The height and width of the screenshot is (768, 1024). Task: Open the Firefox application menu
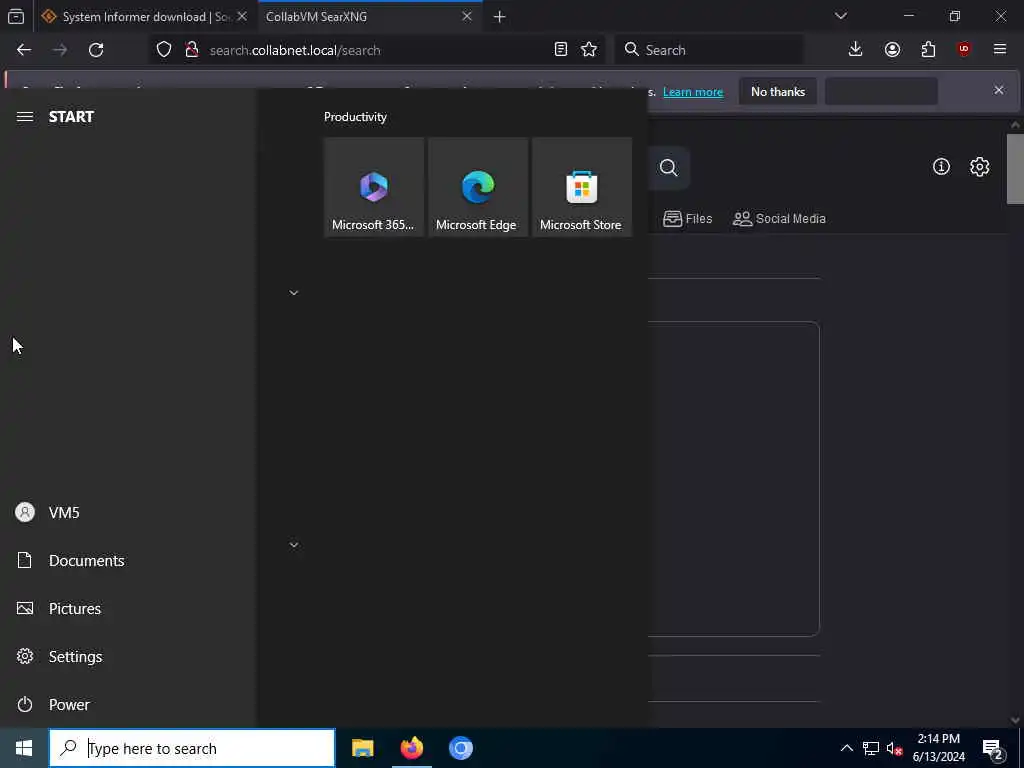click(1000, 50)
